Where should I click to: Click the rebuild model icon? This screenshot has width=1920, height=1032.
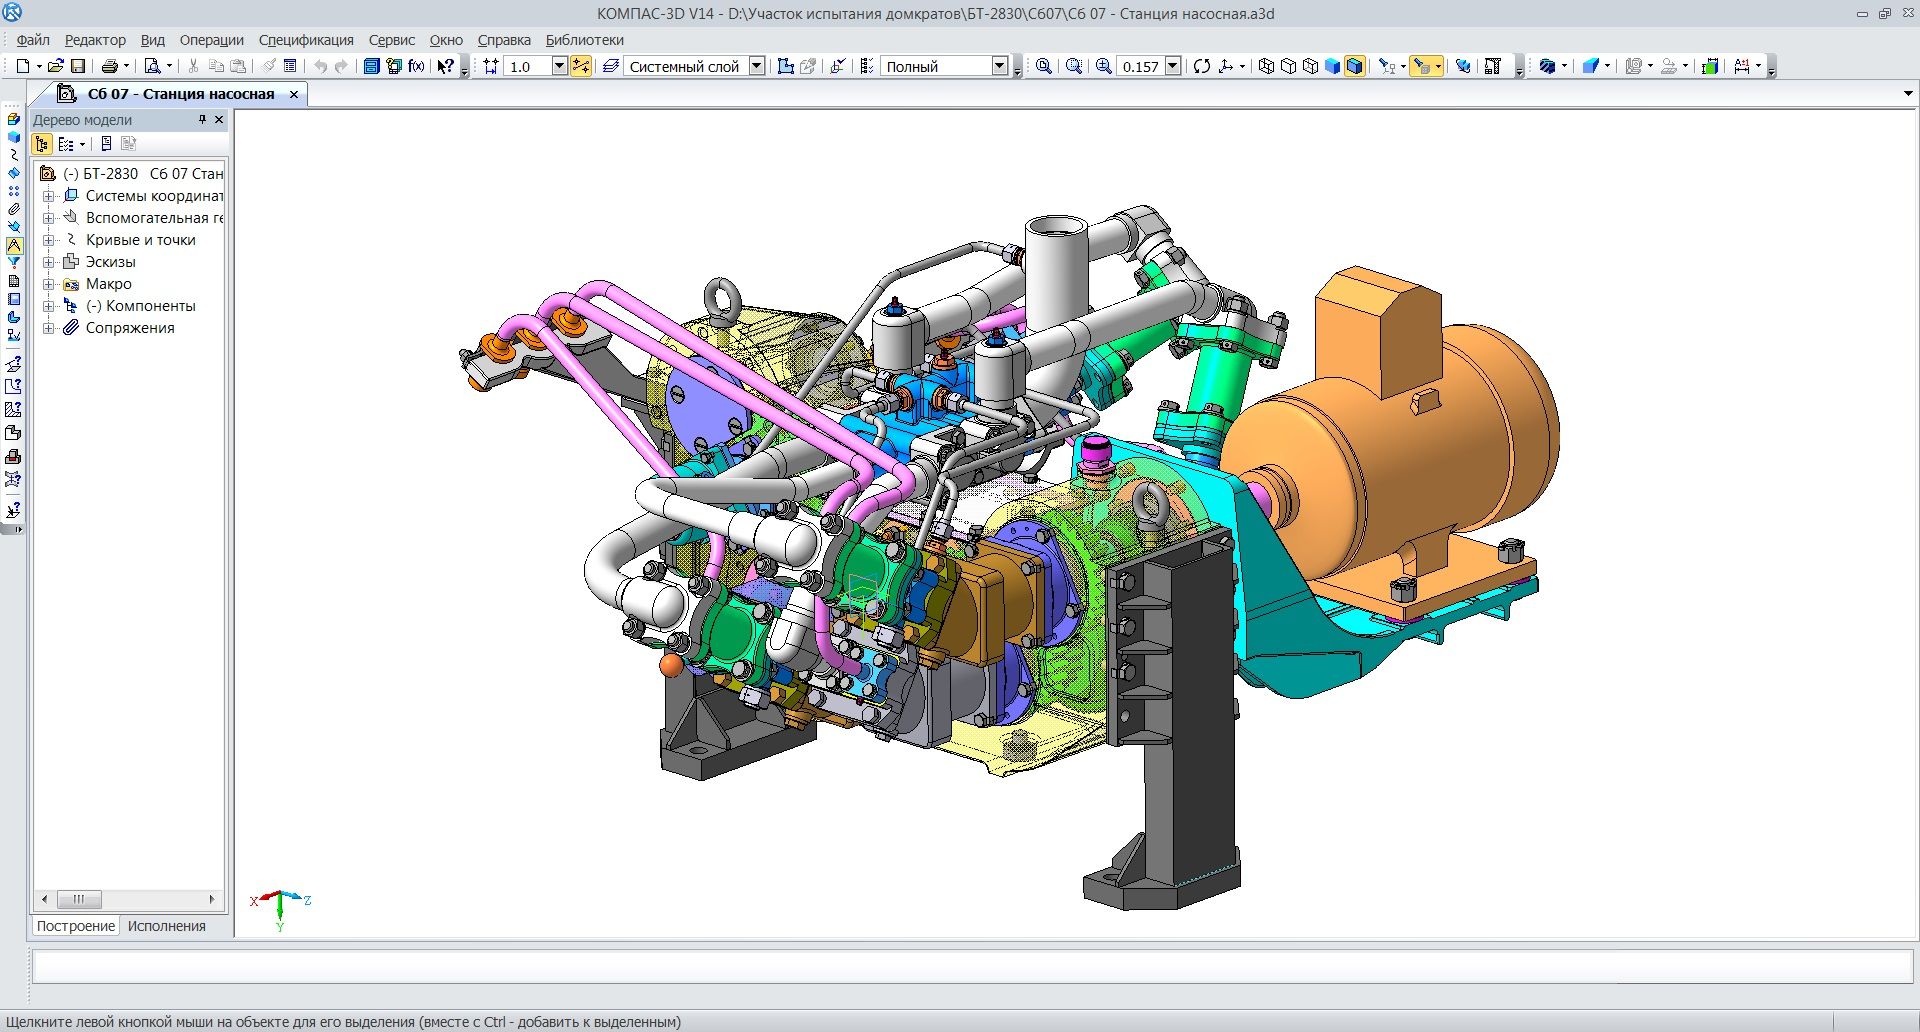[1202, 66]
